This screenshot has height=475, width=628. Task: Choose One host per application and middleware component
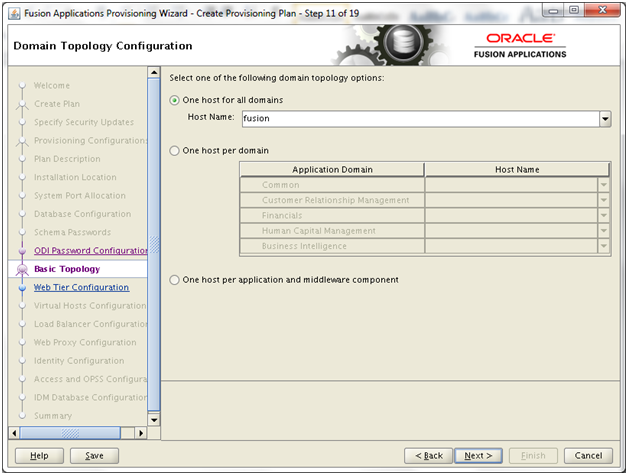[174, 280]
